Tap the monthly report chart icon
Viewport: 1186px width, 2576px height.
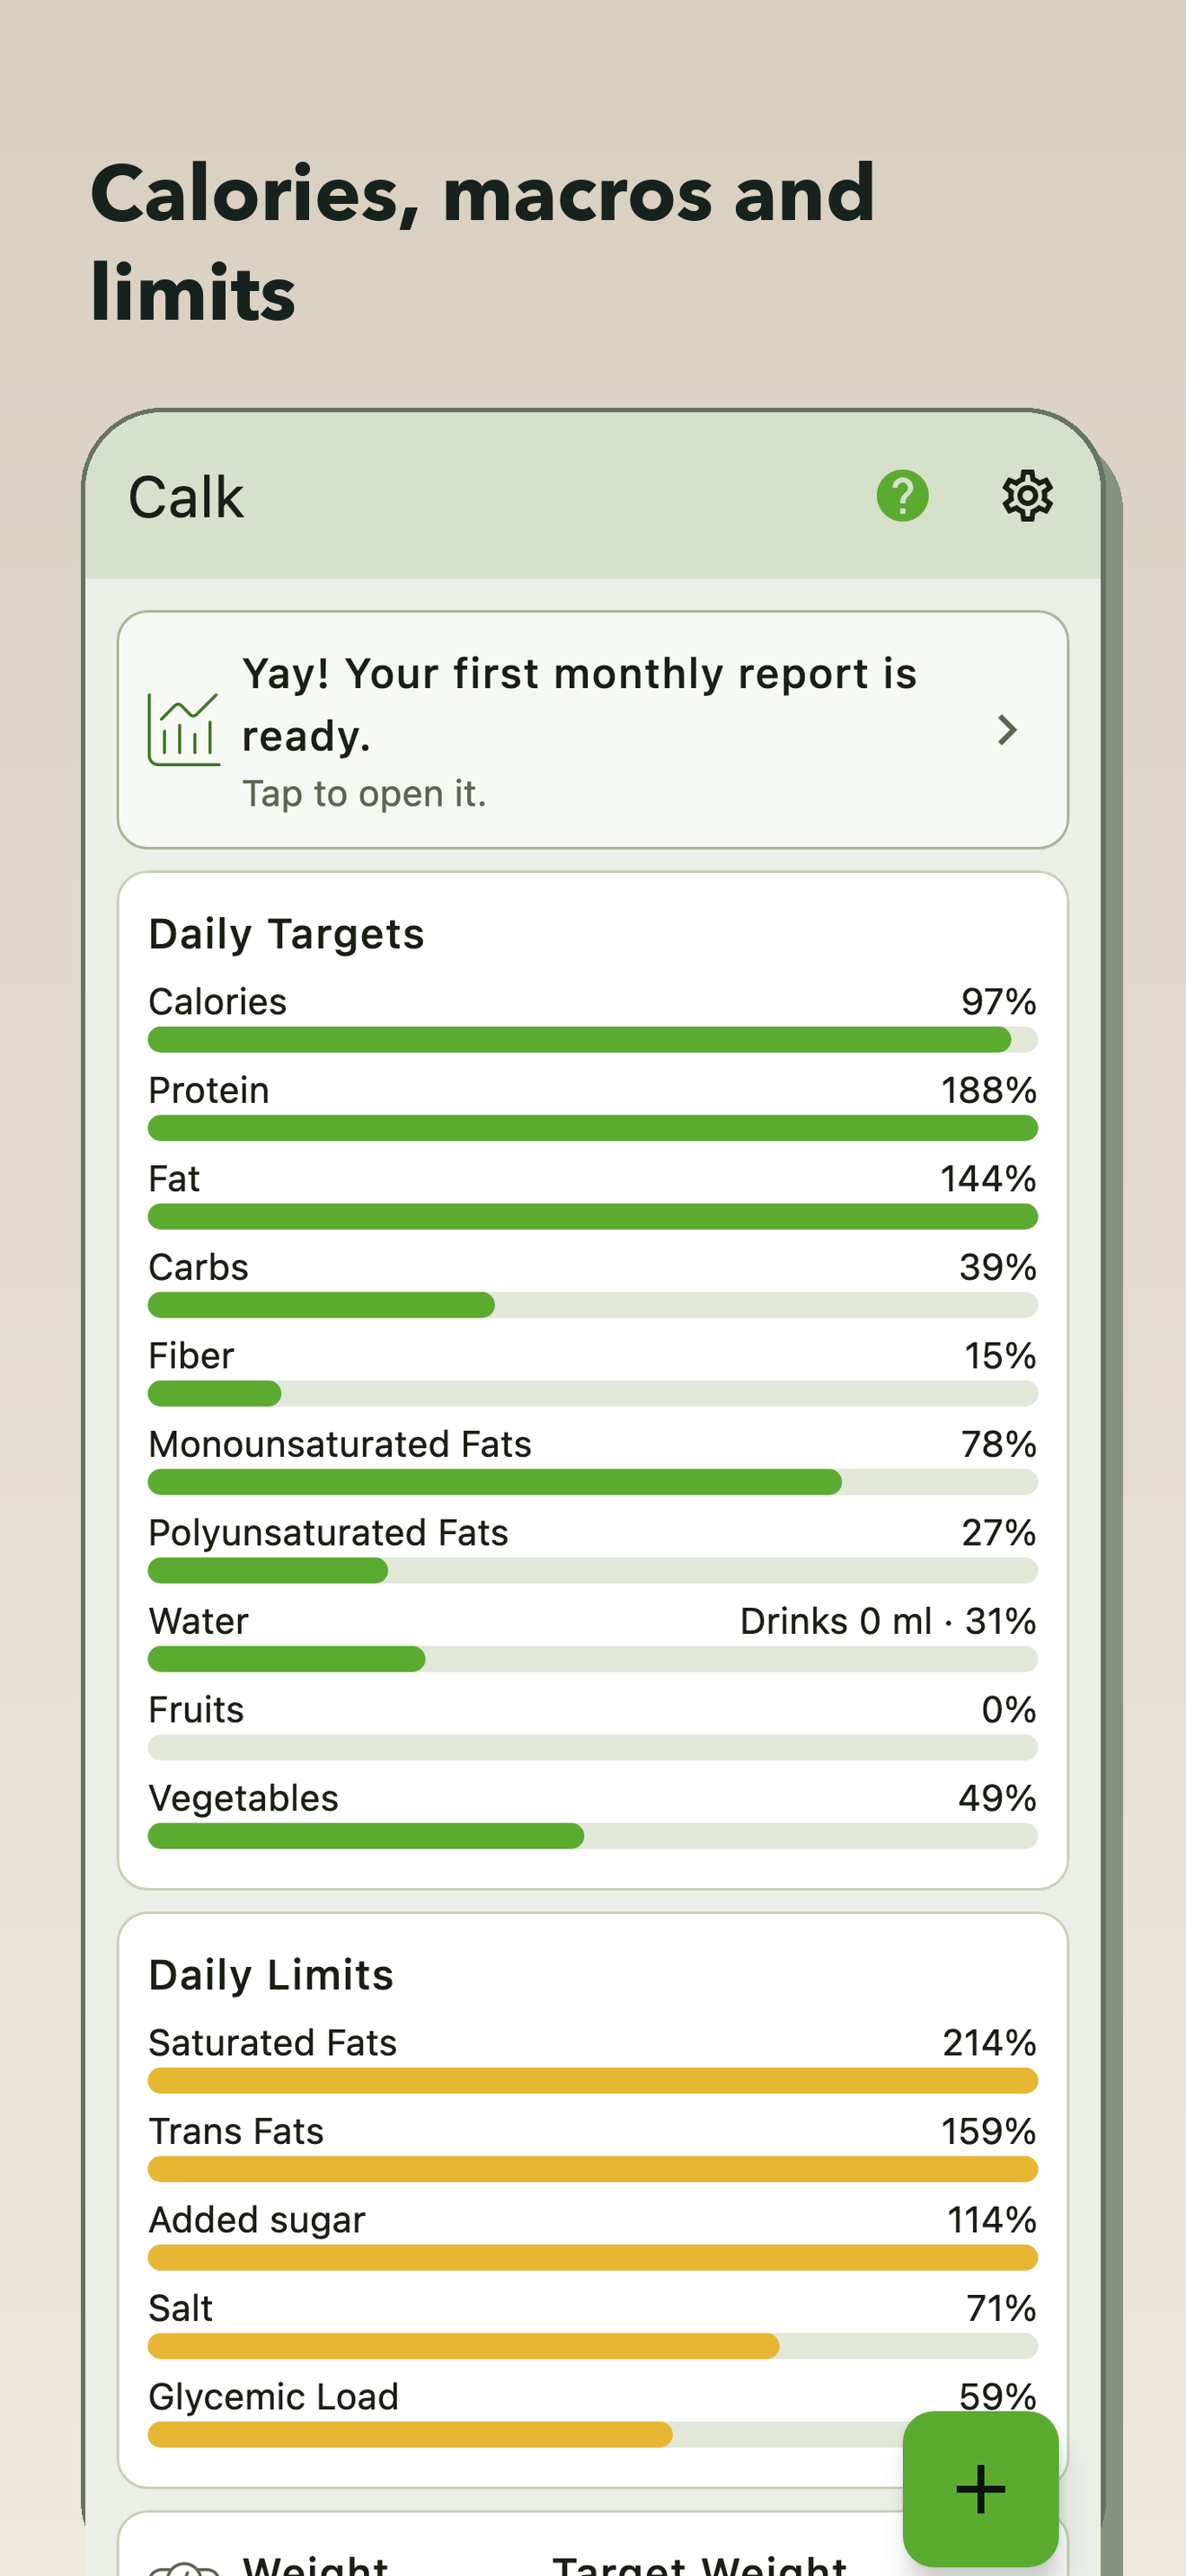point(184,730)
